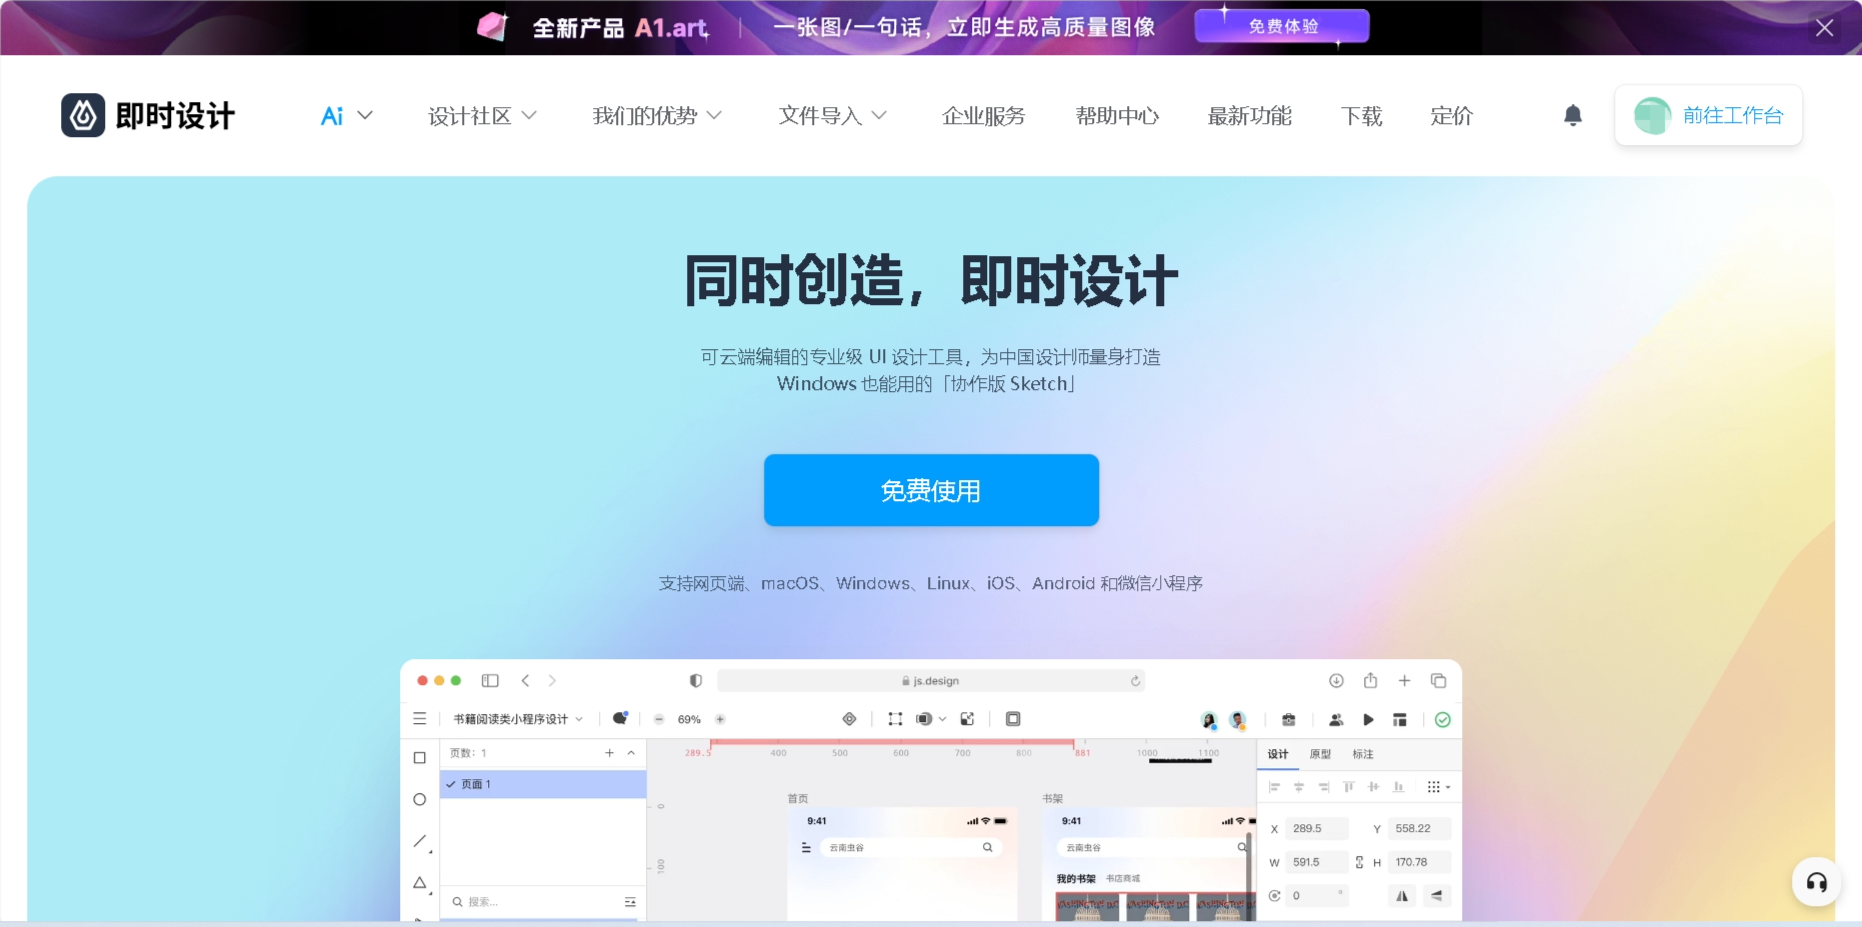This screenshot has width=1862, height=927.
Task: Click the zoom in plus in preview
Action: (720, 719)
